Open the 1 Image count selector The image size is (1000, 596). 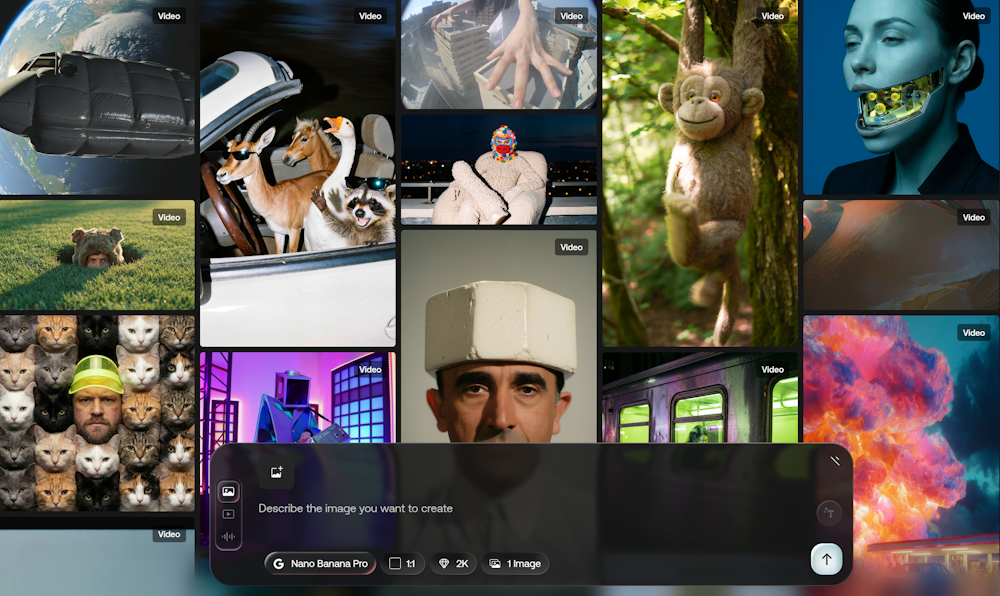(516, 564)
